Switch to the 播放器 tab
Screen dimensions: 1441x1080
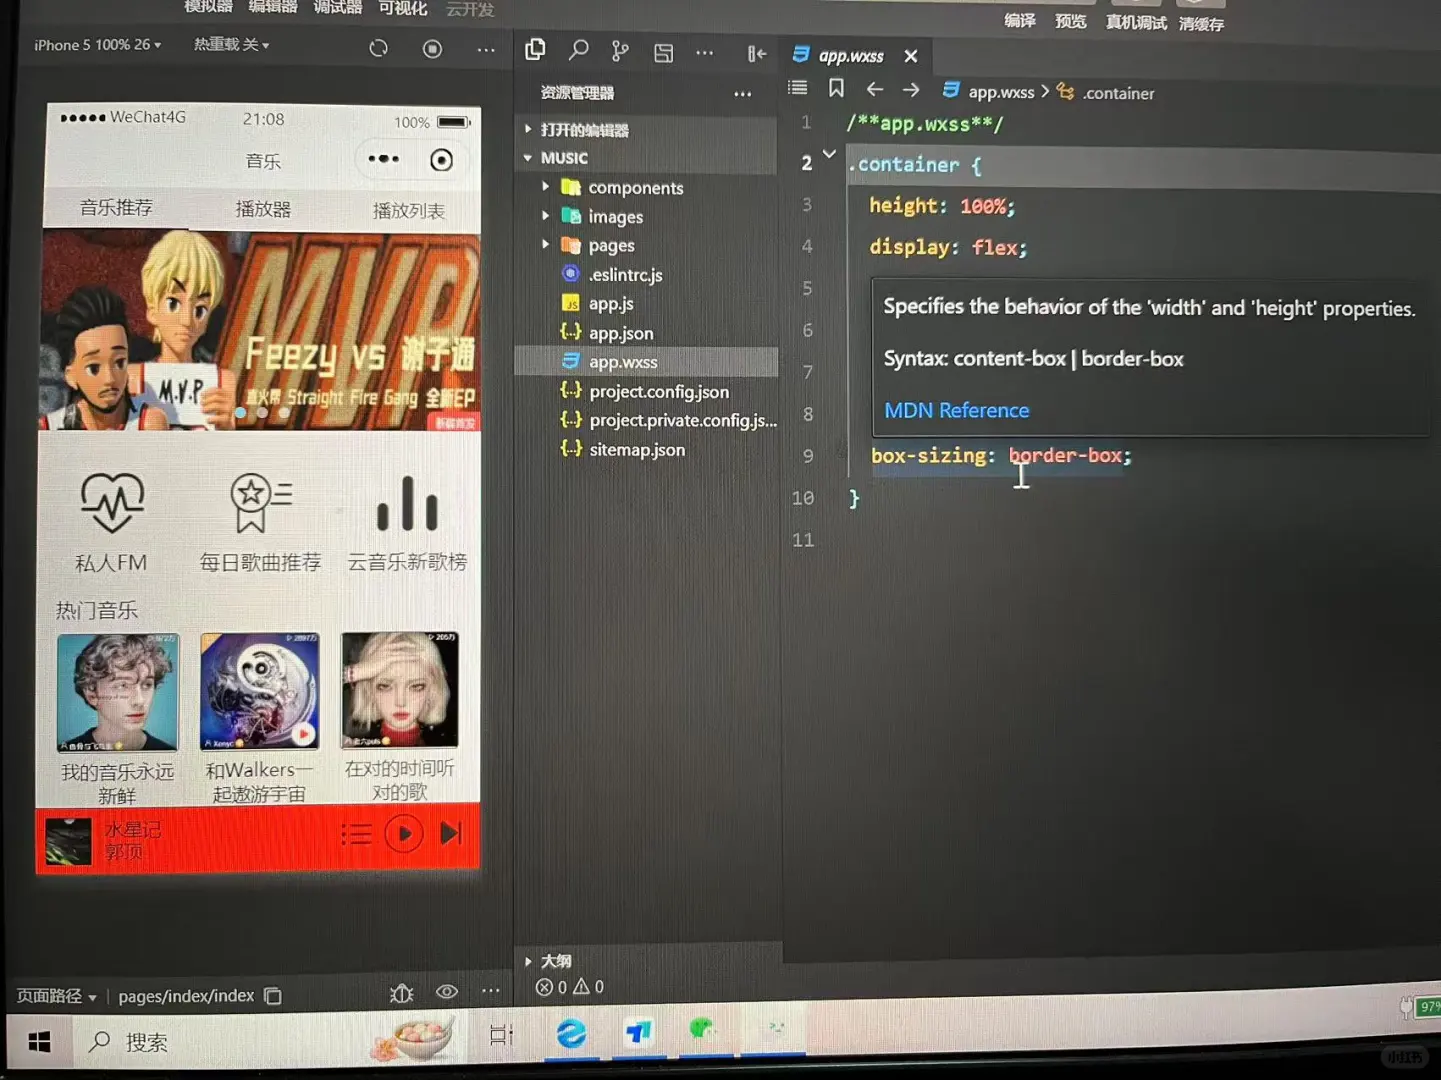point(263,209)
